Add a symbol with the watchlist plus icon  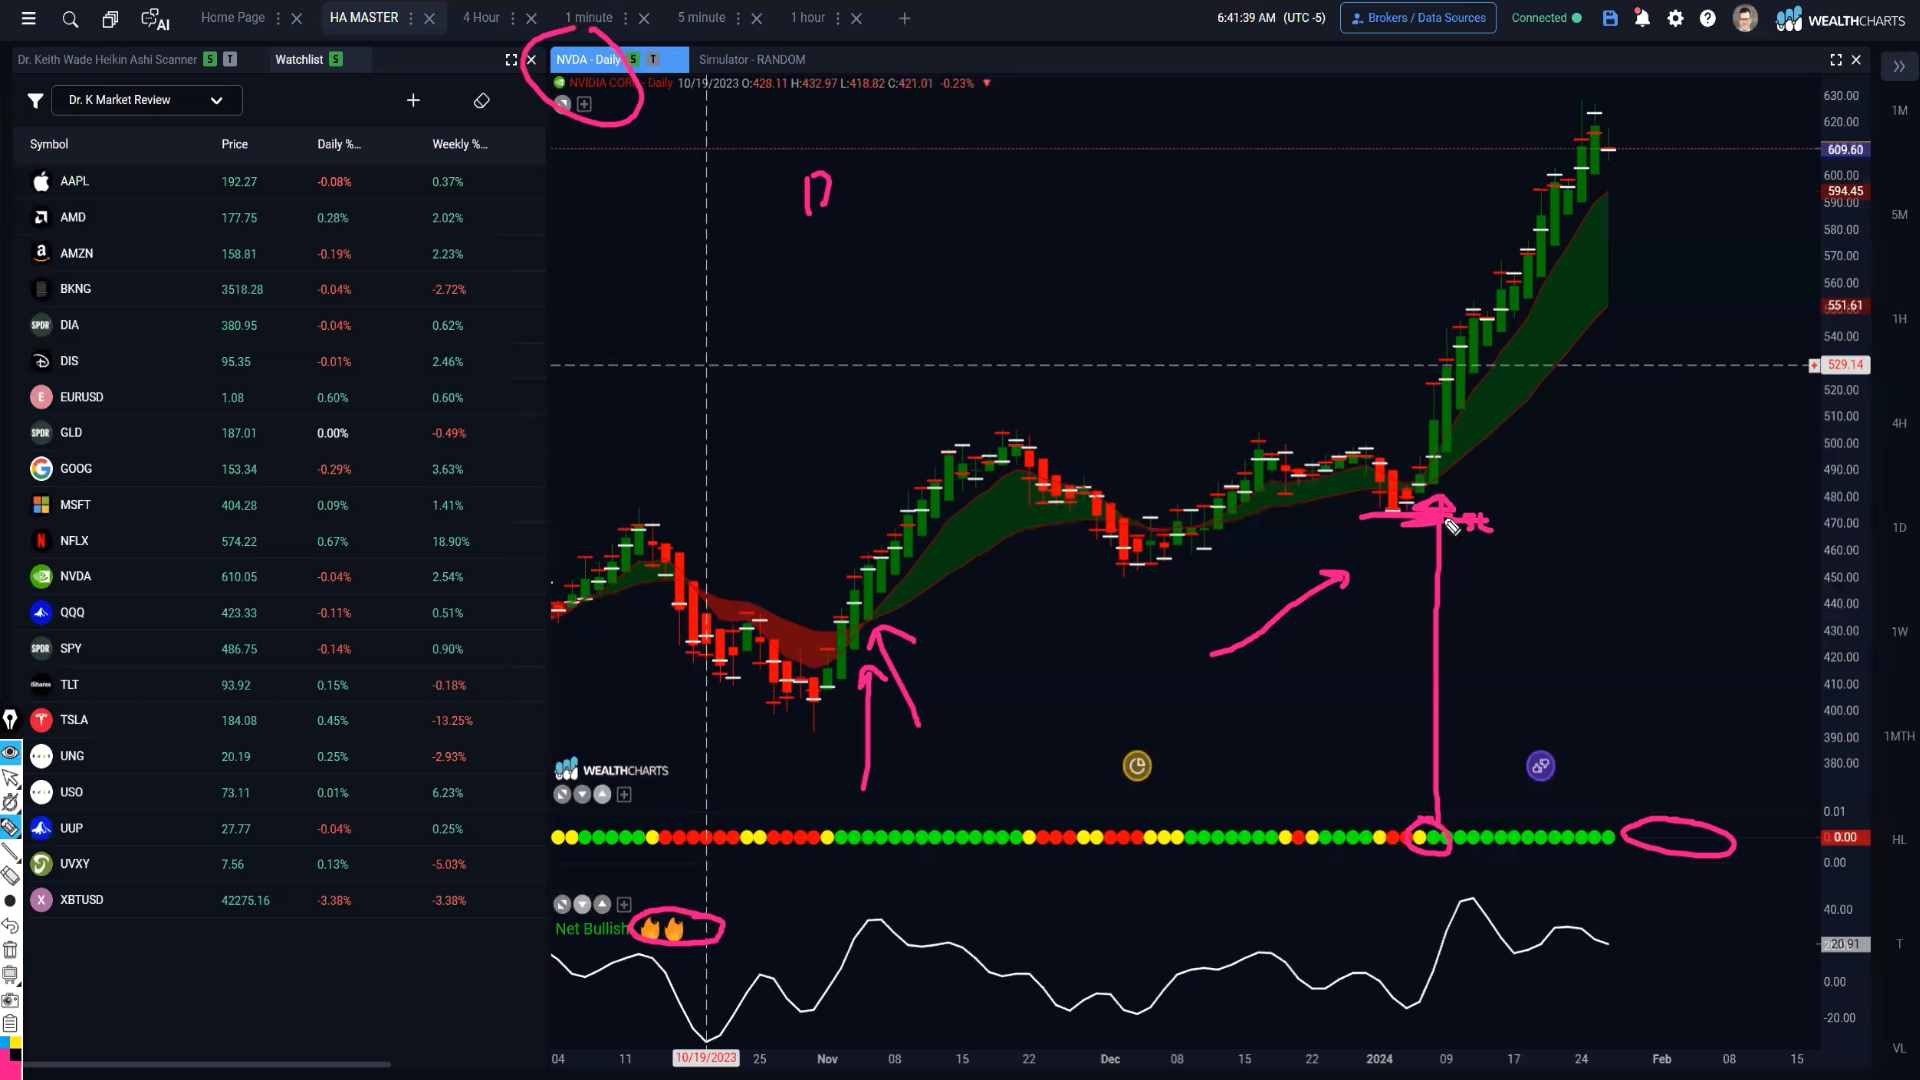point(413,100)
